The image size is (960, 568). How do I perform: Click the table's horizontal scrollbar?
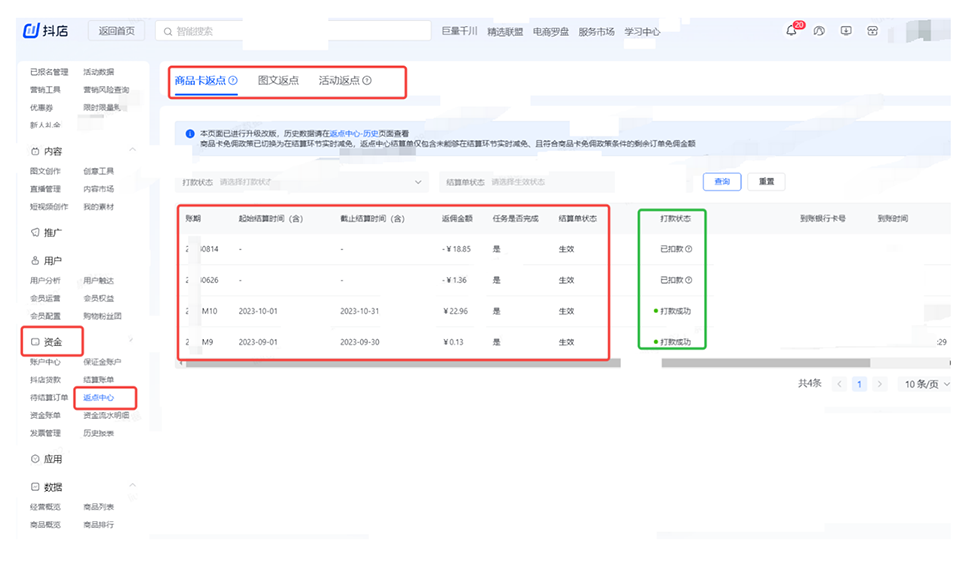[400, 363]
